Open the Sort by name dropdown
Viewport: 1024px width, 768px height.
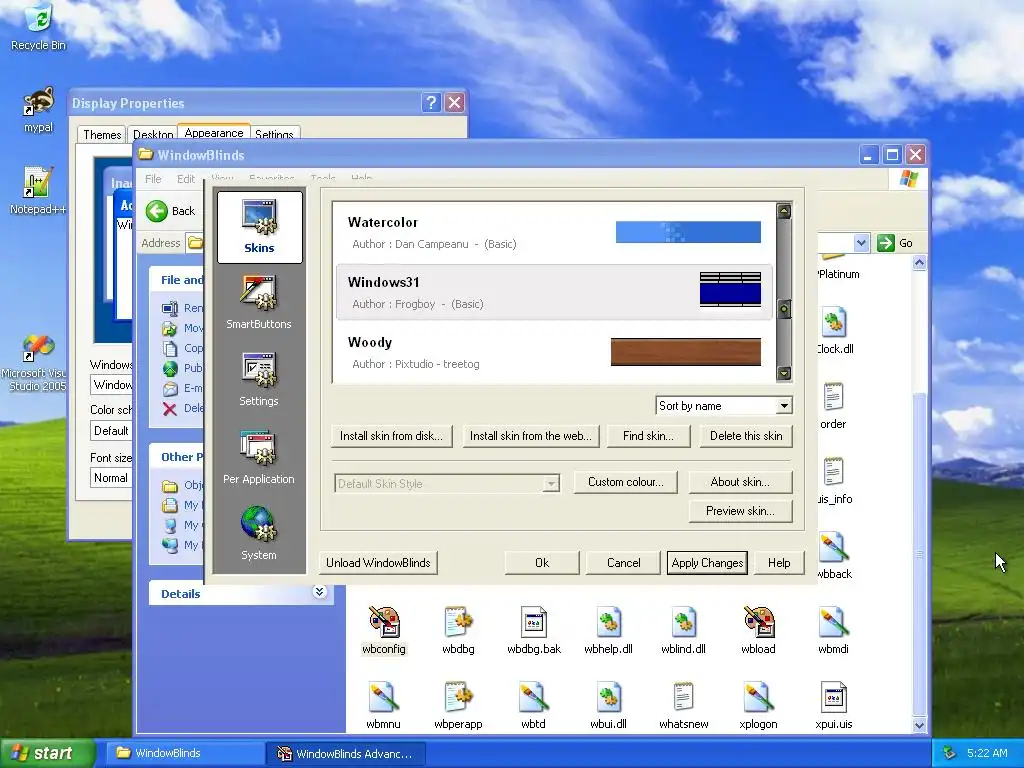(x=784, y=406)
